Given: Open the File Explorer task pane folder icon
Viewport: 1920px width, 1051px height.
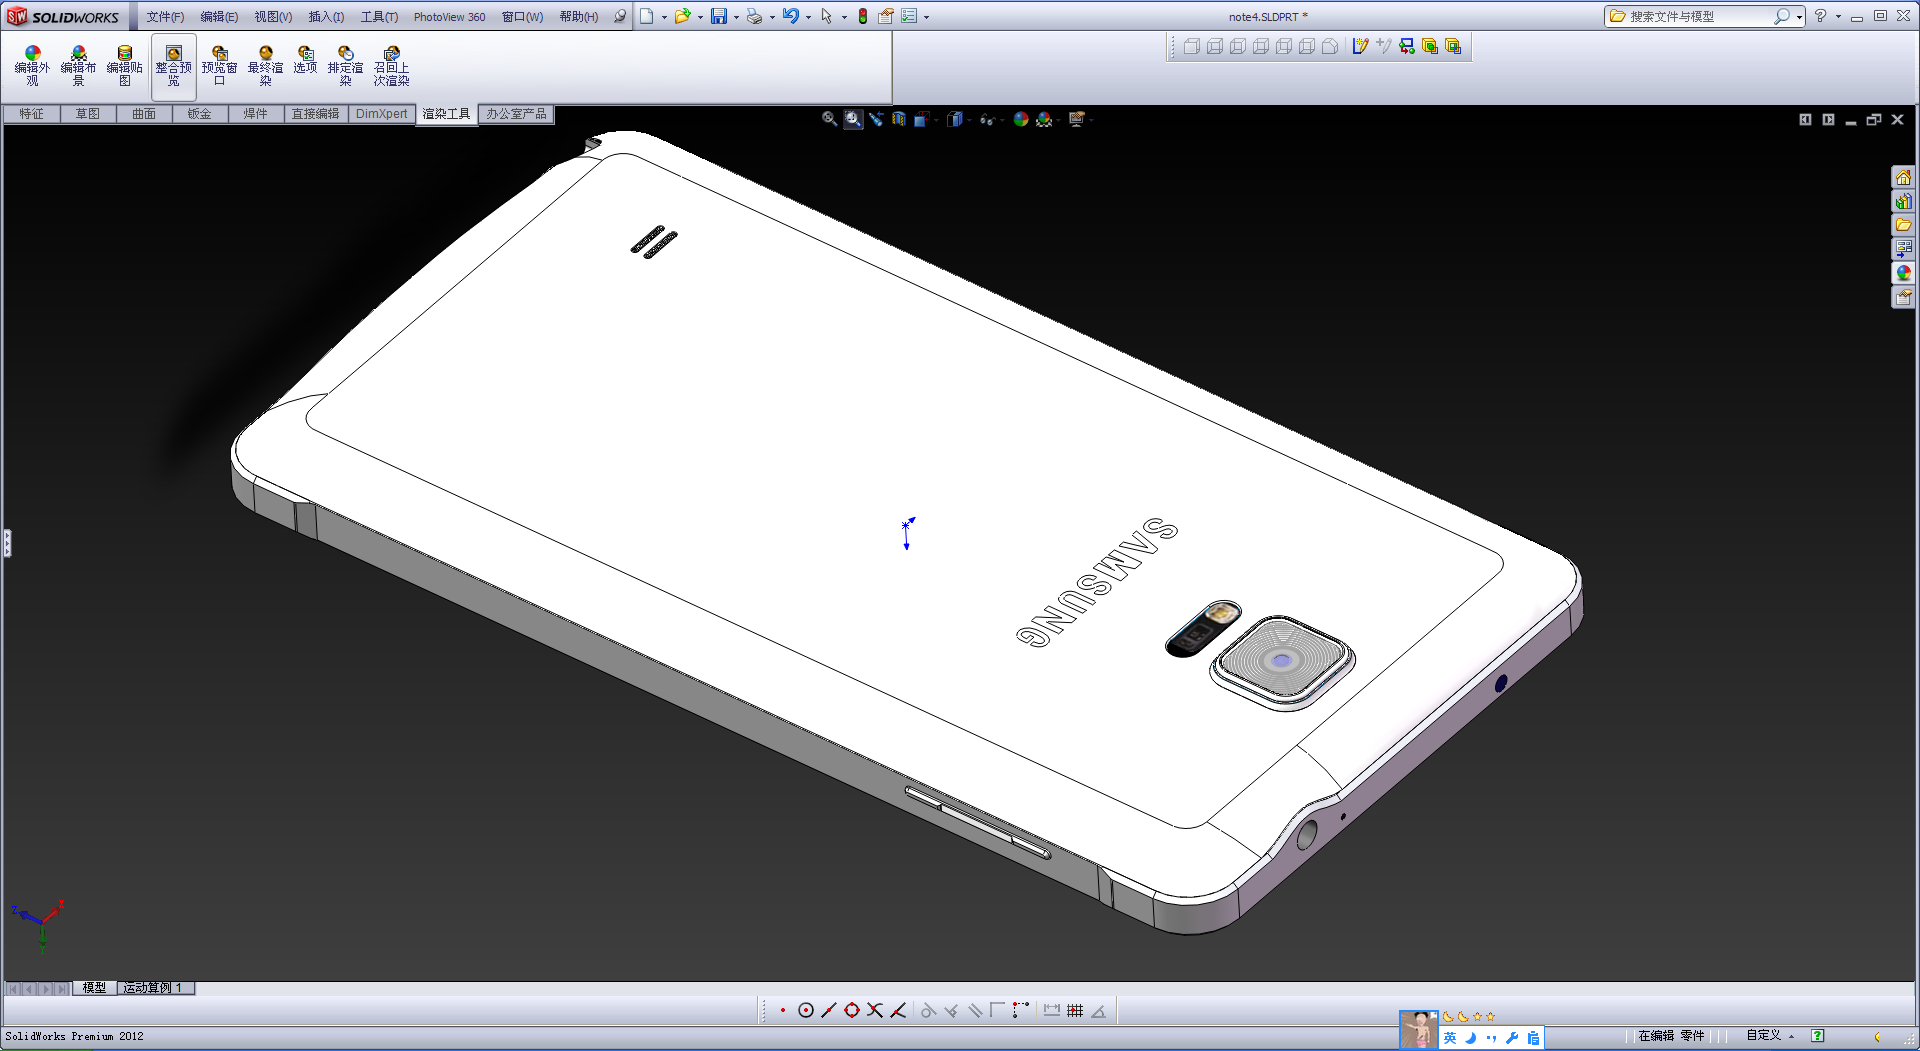Looking at the screenshot, I should 1903,225.
